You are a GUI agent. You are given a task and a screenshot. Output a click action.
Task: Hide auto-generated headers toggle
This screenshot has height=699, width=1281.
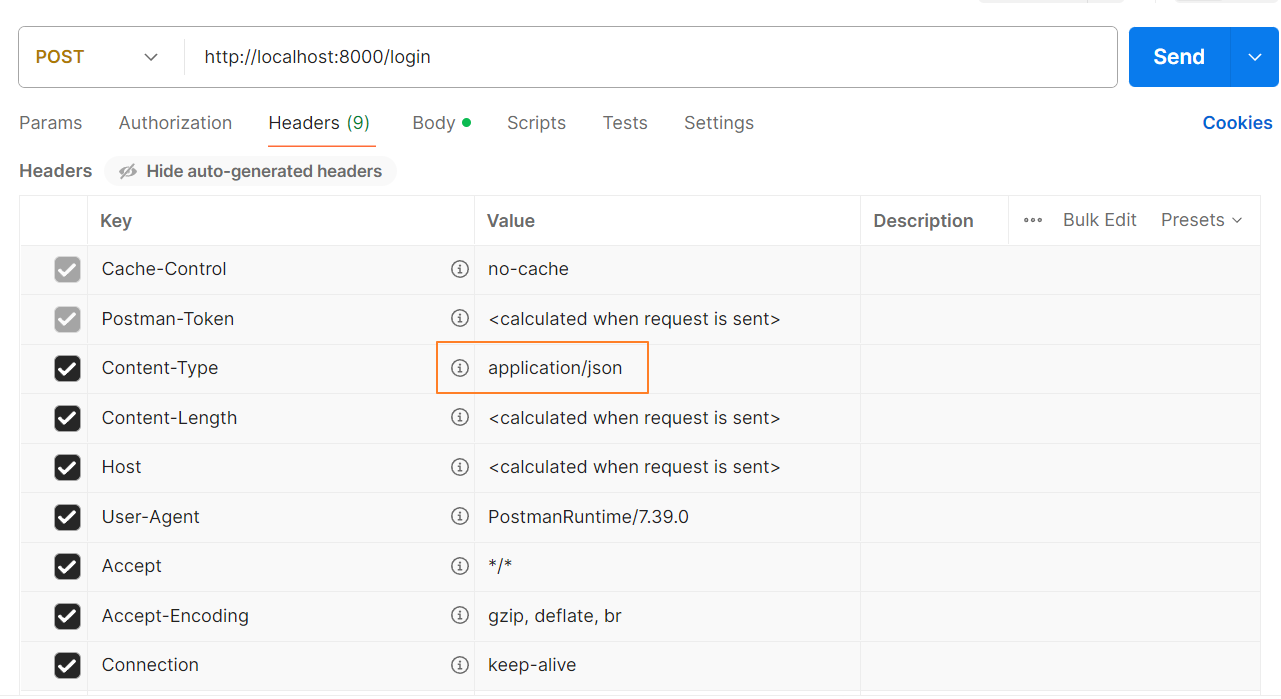click(x=250, y=171)
